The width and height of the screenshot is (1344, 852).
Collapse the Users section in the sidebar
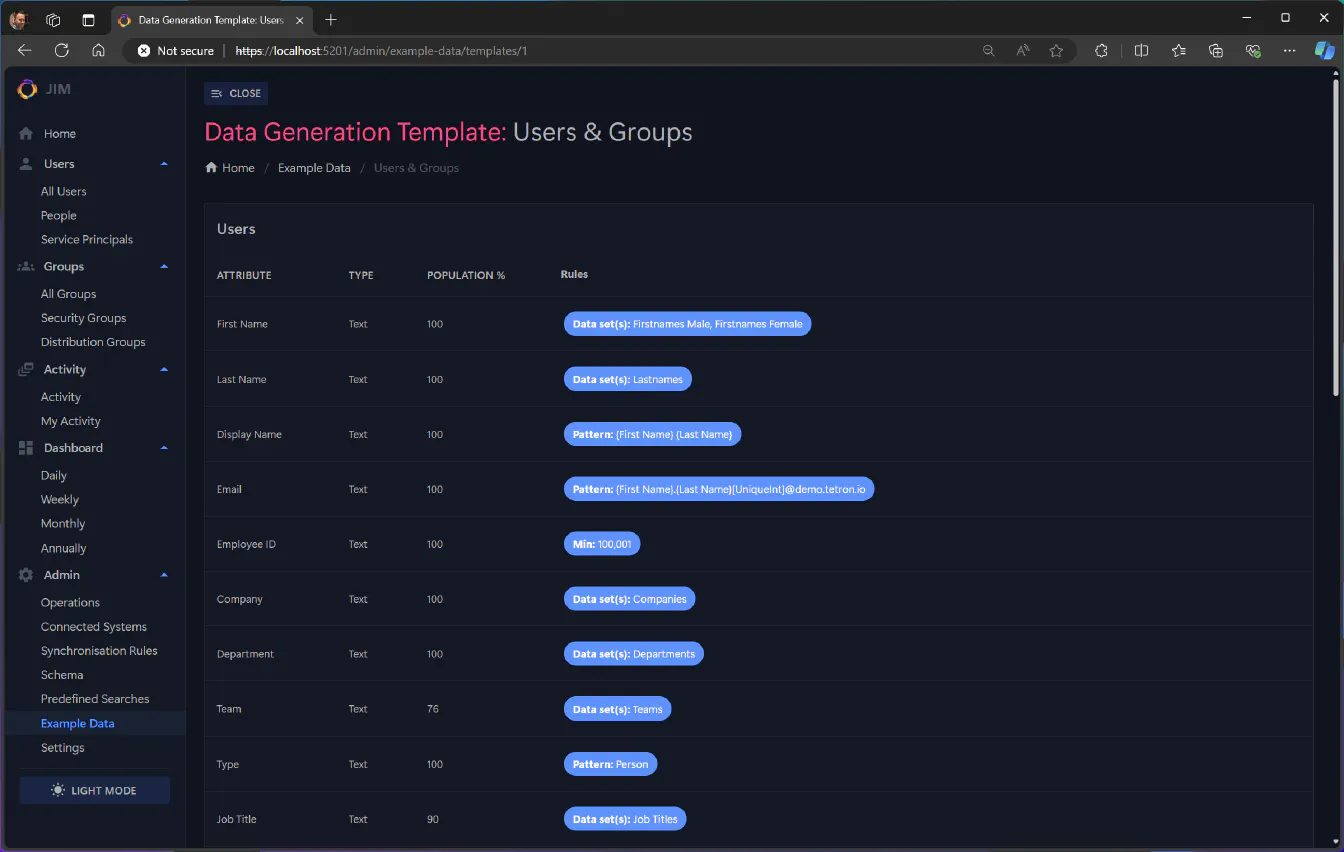(x=164, y=163)
